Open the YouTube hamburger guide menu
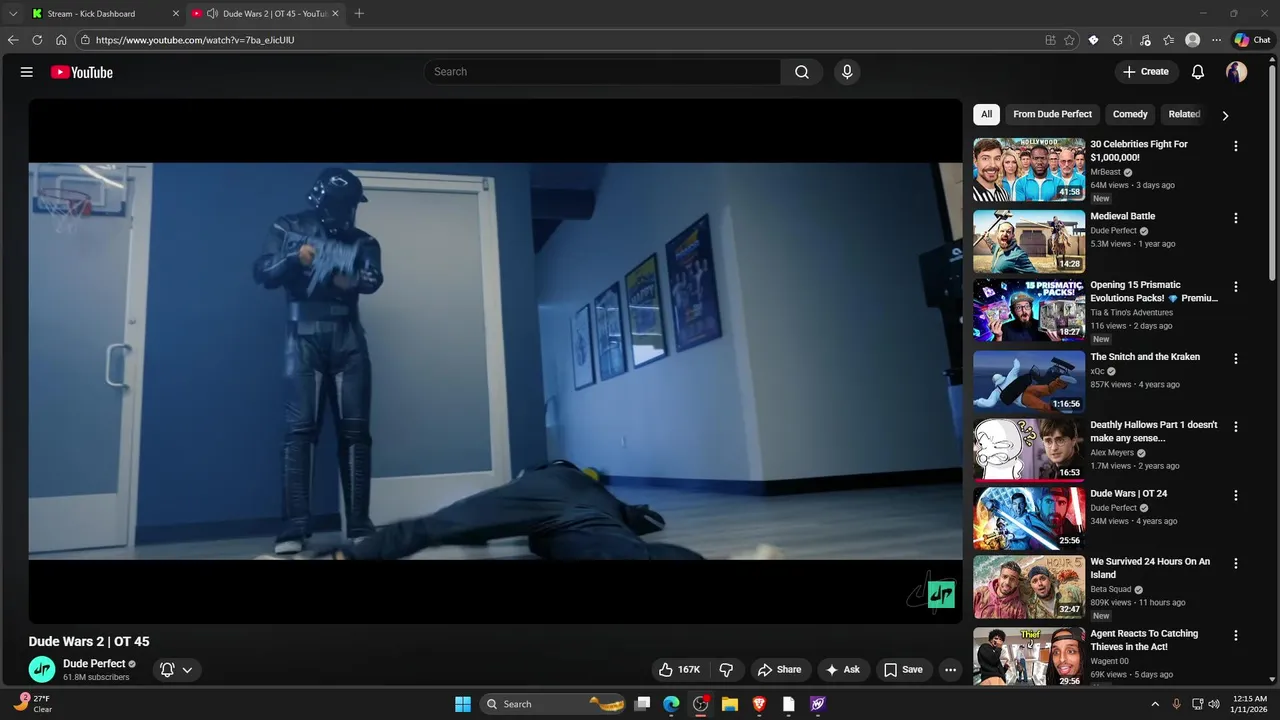 [x=27, y=72]
